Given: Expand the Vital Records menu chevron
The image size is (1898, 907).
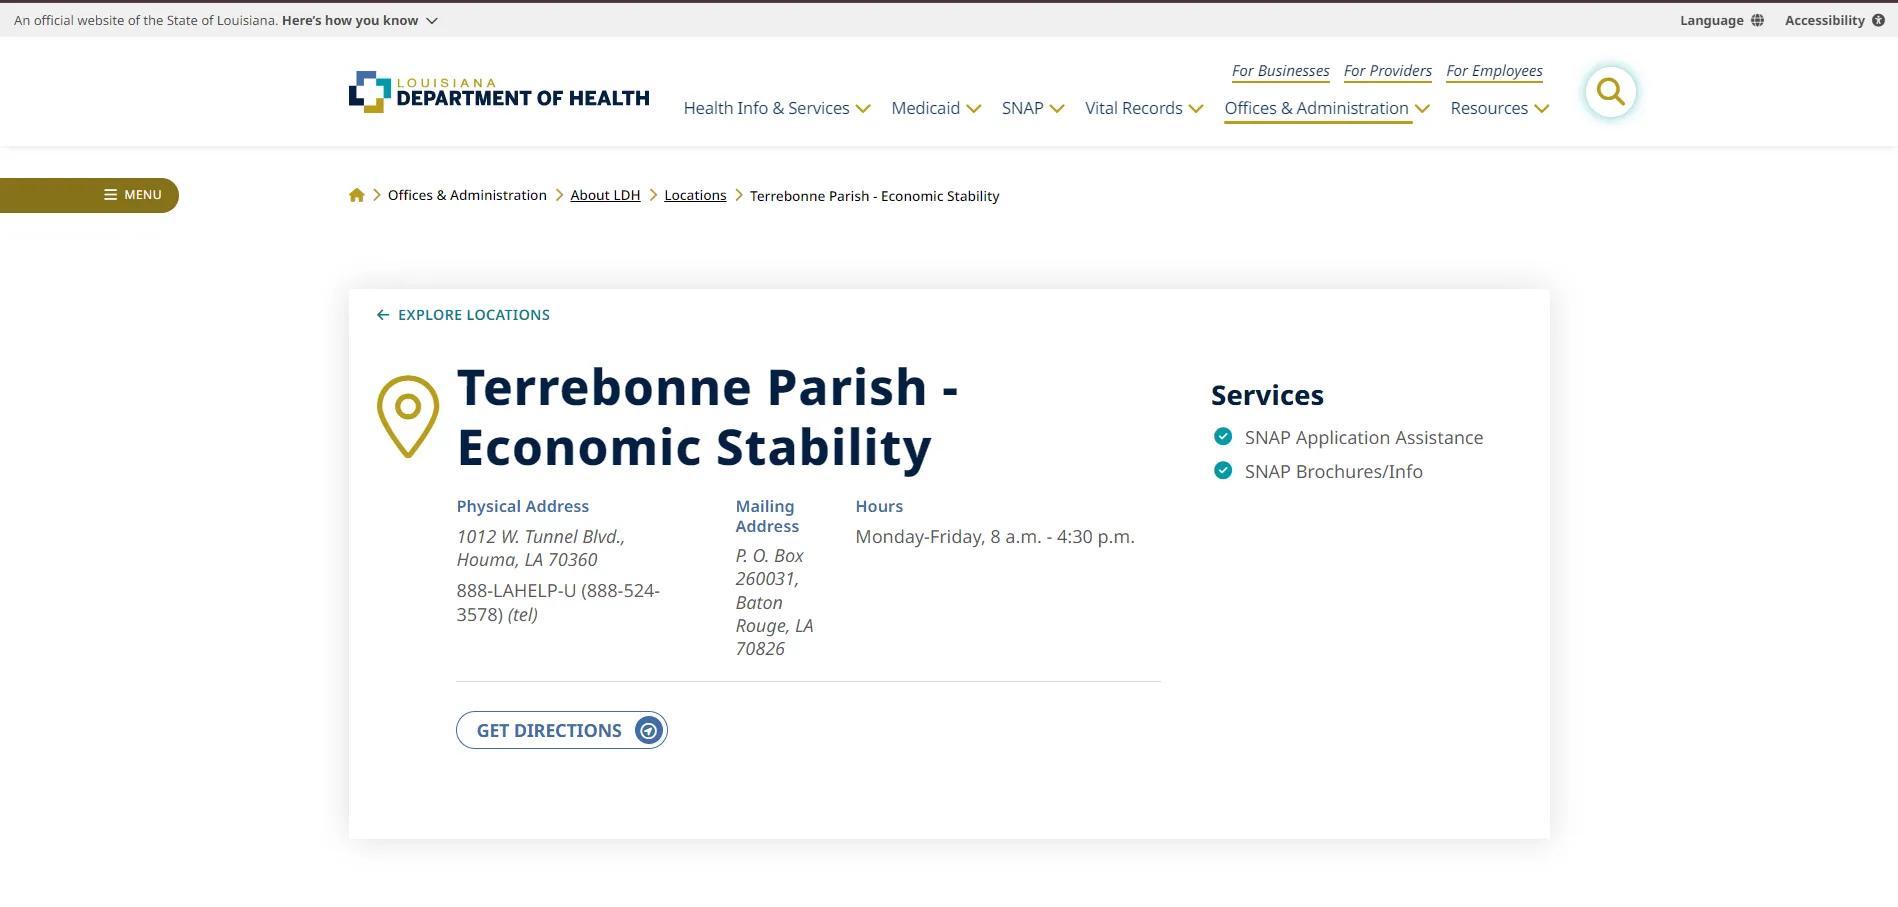Looking at the screenshot, I should pos(1196,109).
